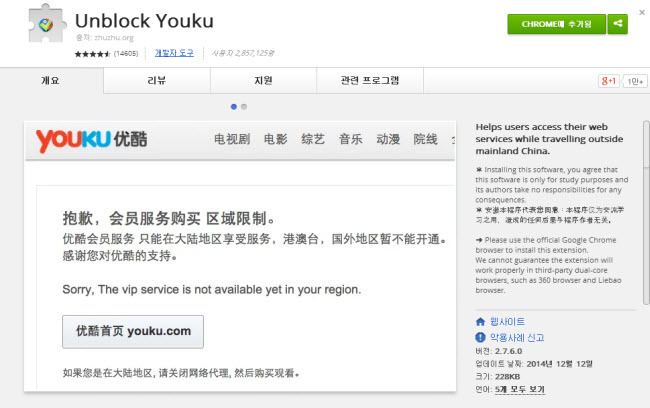Click the 악용사례 신고 report abuse link
Image resolution: width=650 pixels, height=408 pixels.
[517, 337]
